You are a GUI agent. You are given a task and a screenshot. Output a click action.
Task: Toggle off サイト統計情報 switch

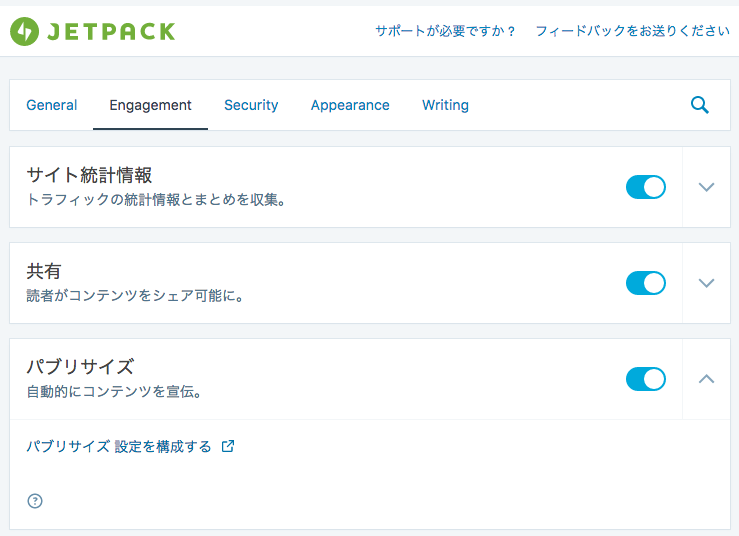[645, 187]
